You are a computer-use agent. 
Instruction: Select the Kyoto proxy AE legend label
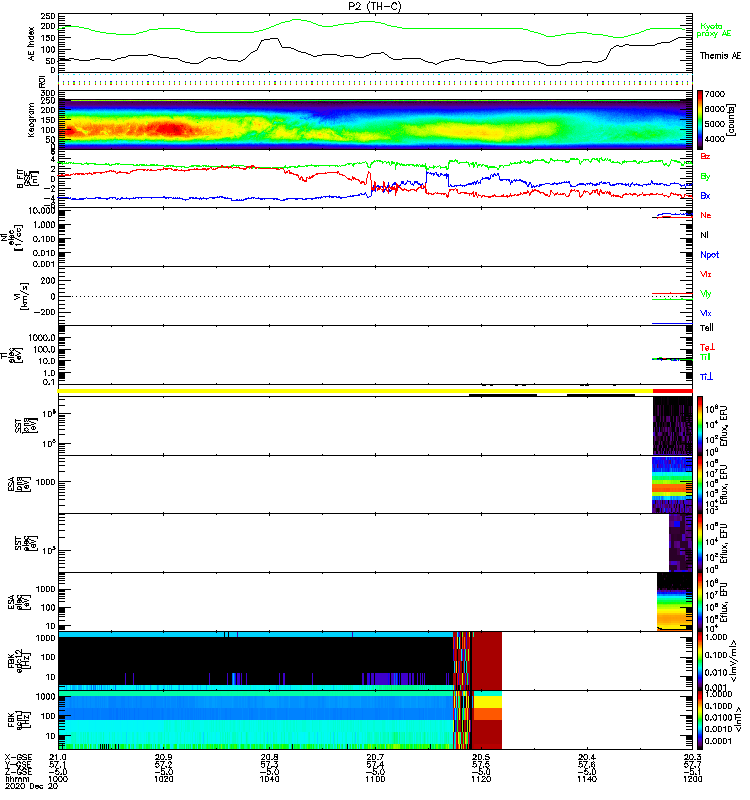click(x=714, y=30)
